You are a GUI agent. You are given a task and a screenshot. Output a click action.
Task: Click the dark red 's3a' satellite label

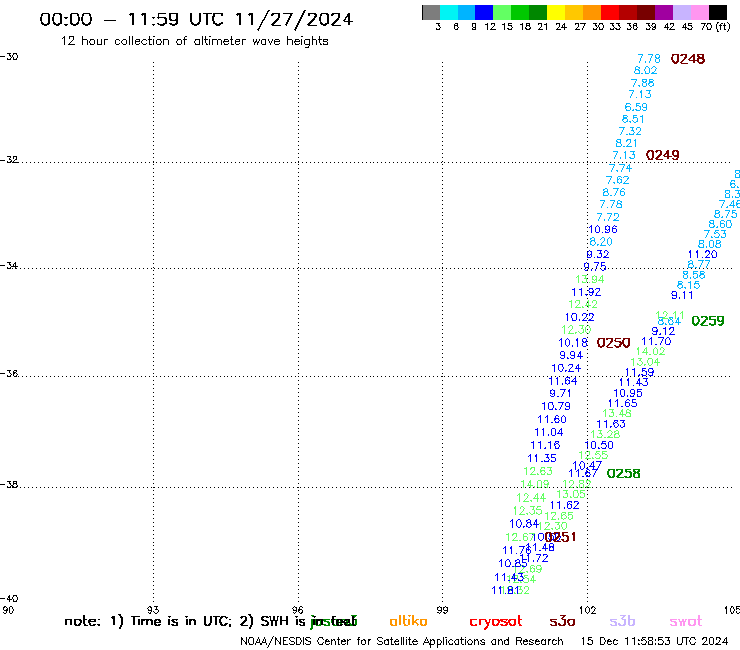pos(562,621)
